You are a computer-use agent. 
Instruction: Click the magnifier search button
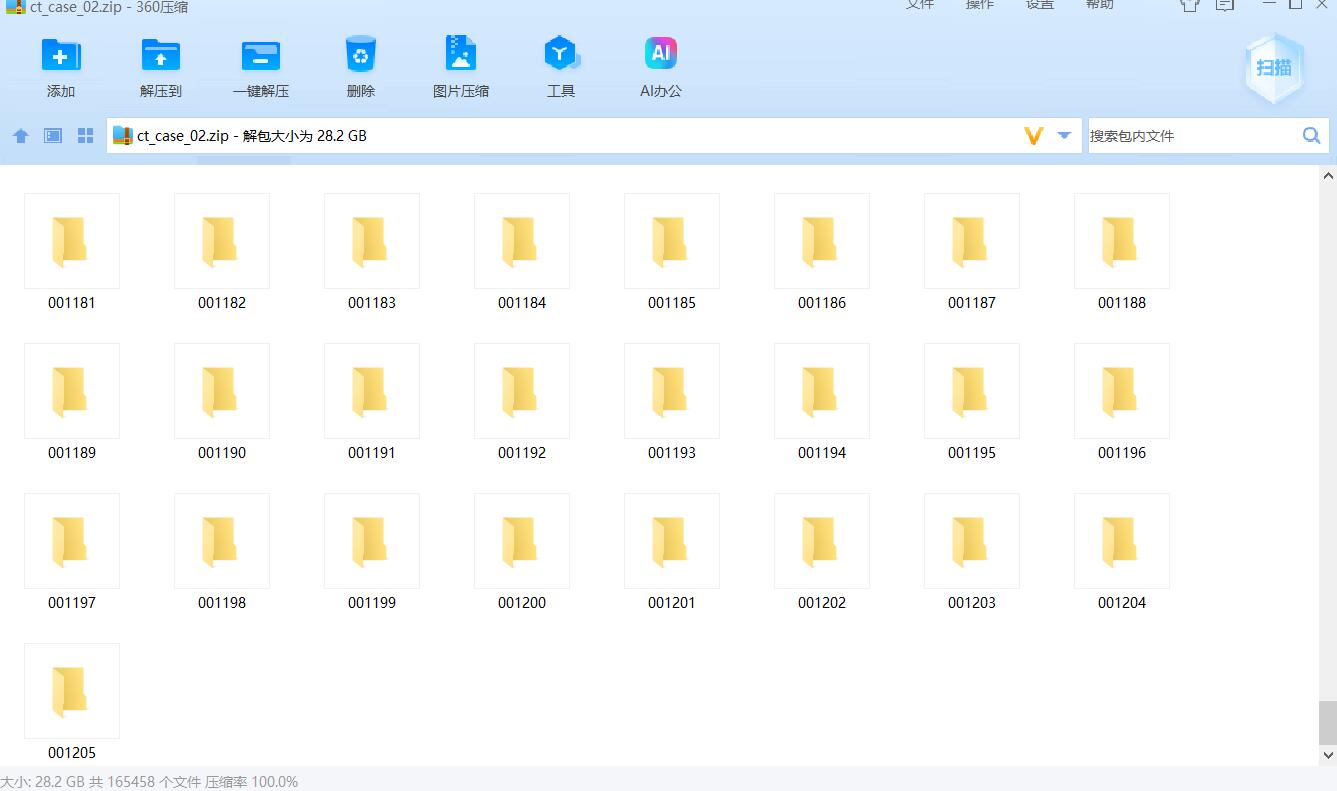pos(1311,136)
